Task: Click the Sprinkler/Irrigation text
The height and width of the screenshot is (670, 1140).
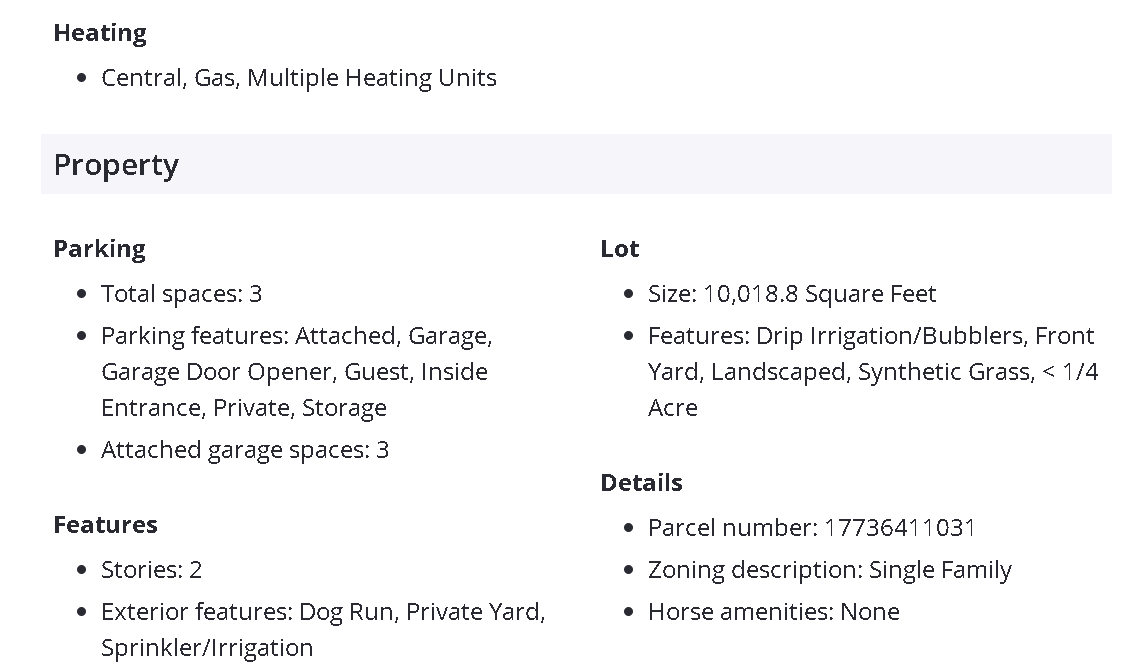Action: click(x=207, y=648)
